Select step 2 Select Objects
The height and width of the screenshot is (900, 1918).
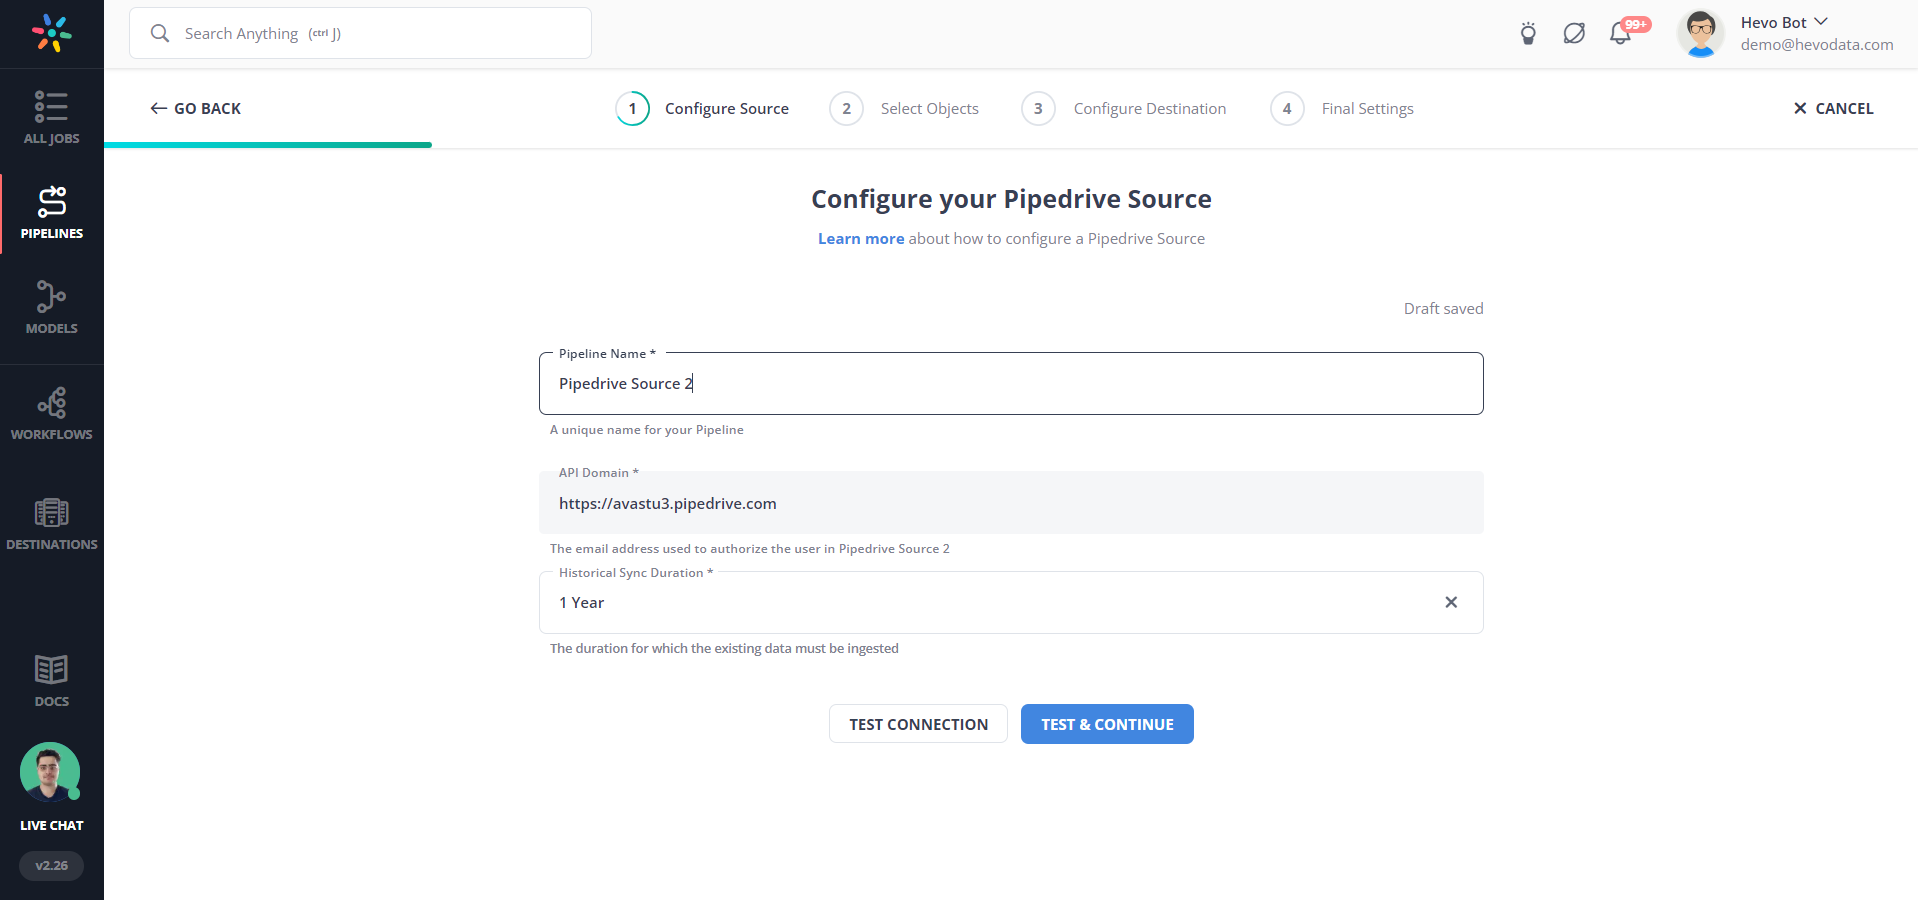[904, 108]
